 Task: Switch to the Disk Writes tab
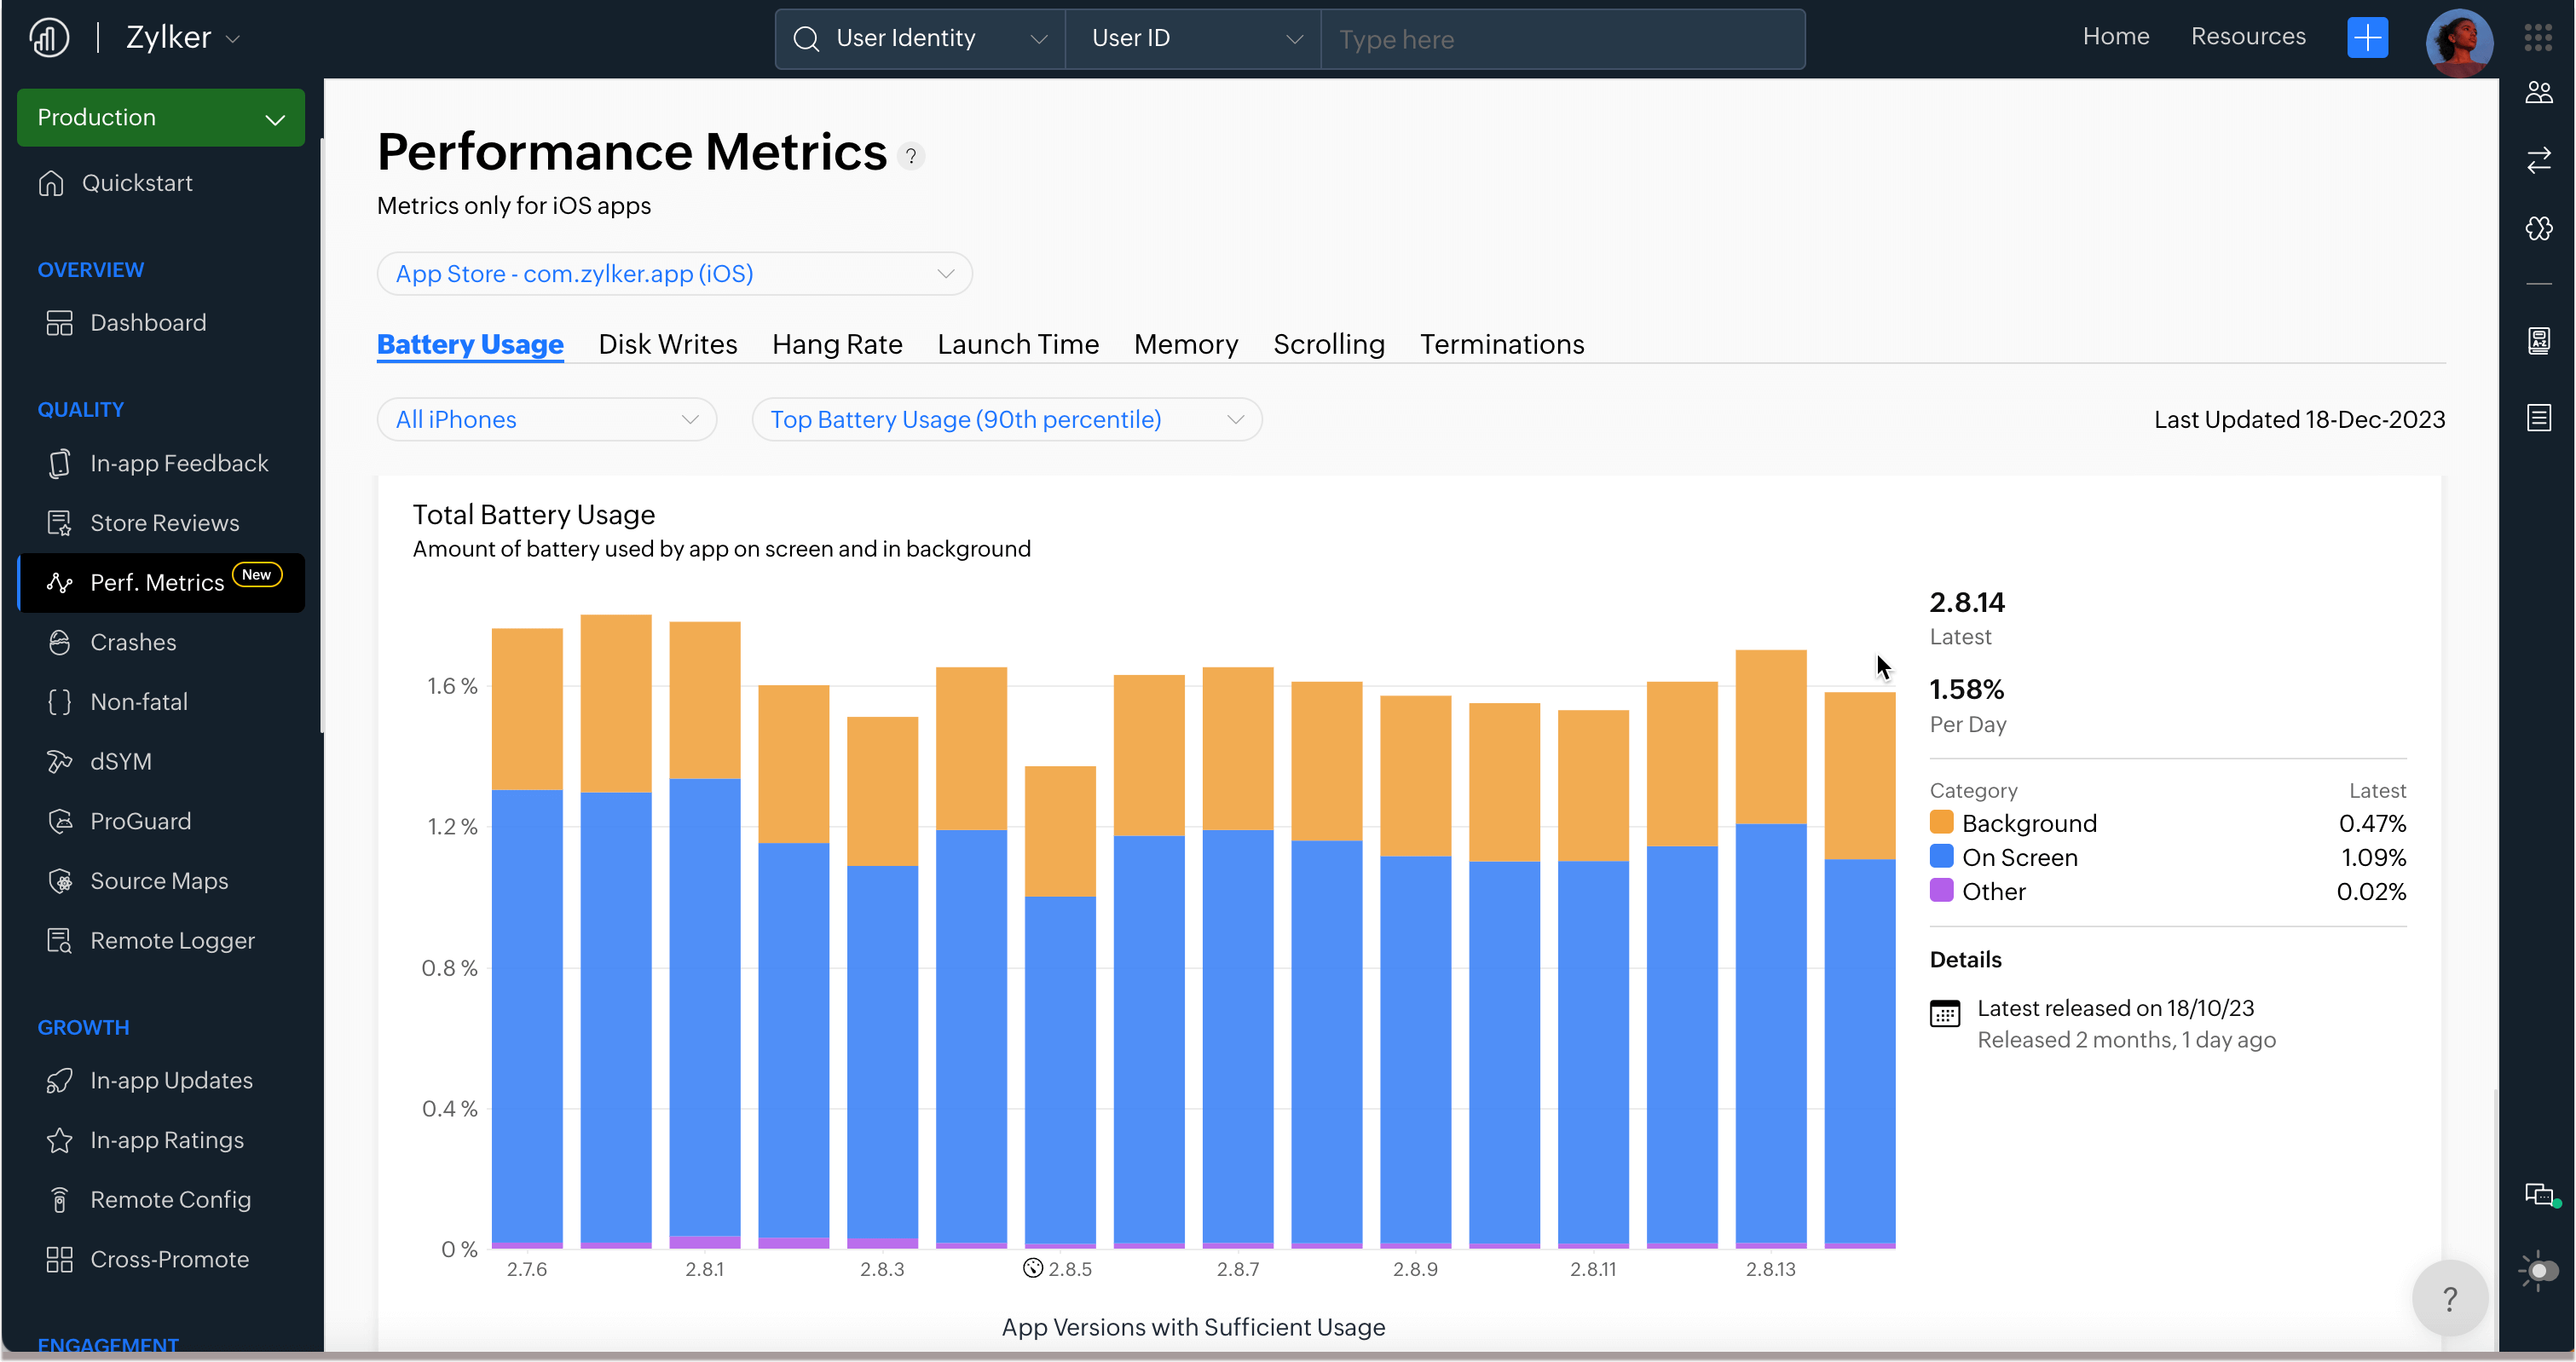667,344
